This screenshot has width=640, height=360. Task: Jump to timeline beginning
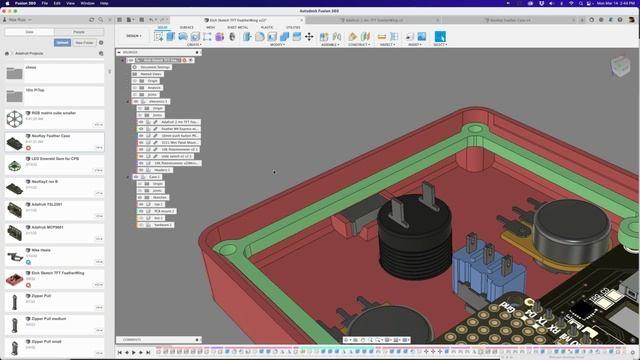(x=120, y=352)
